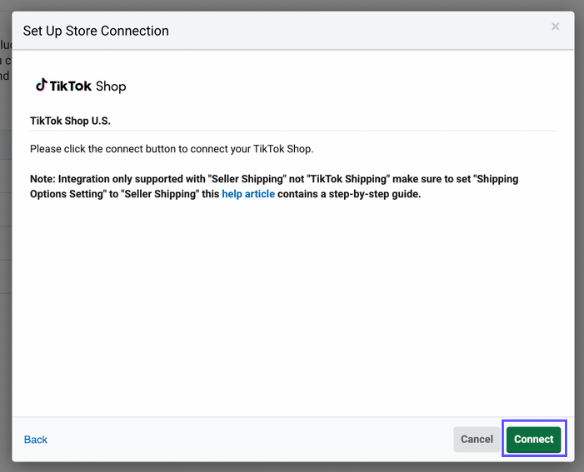Screen dimensions: 584x472
Task: Cancel the store connection setup
Action: coord(477,439)
